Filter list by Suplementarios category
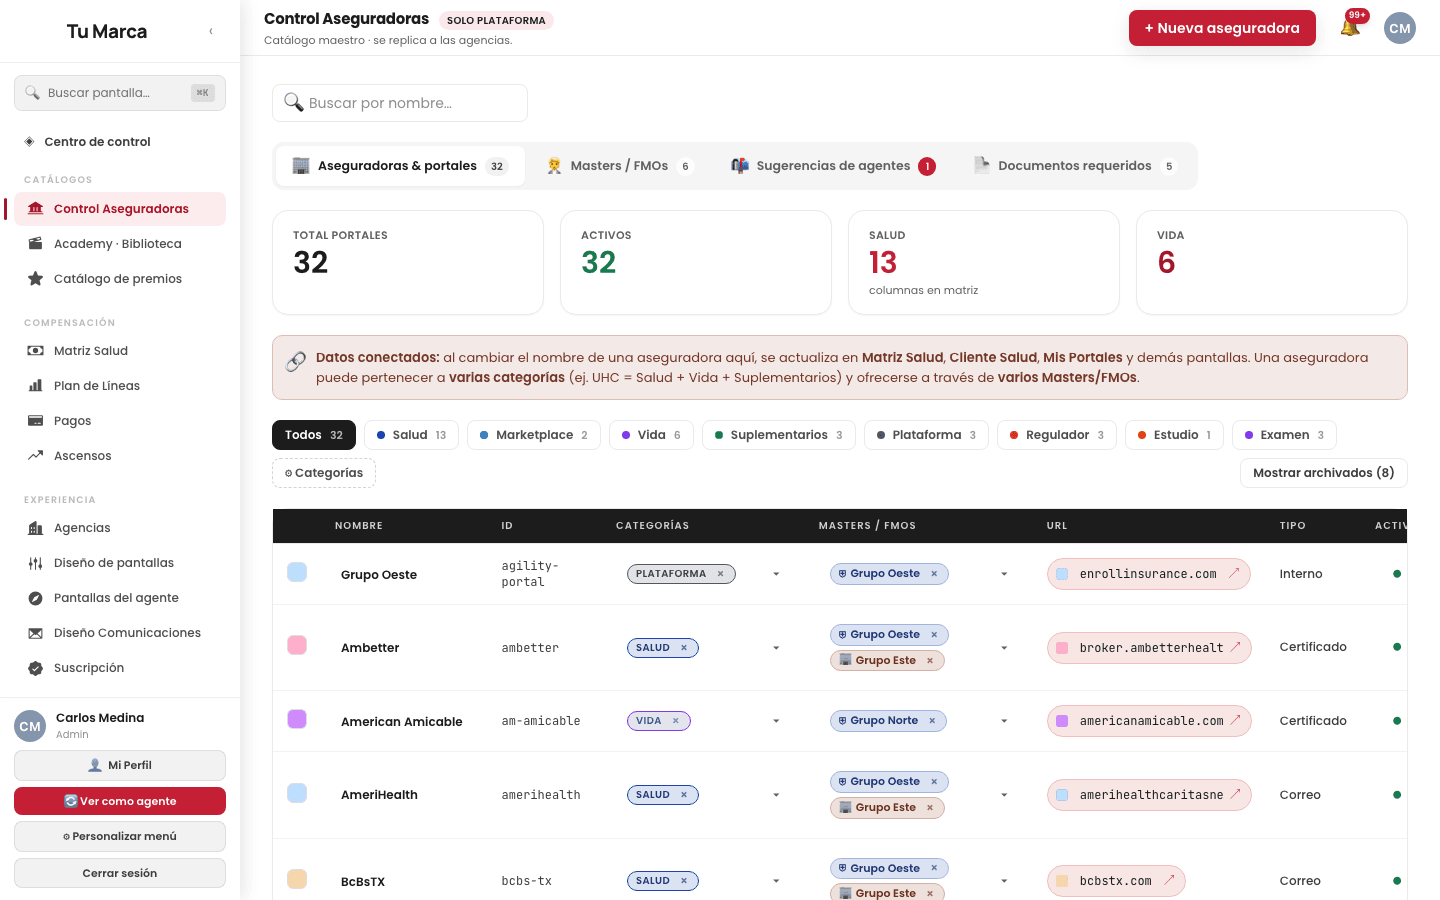The width and height of the screenshot is (1440, 900). pos(779,435)
